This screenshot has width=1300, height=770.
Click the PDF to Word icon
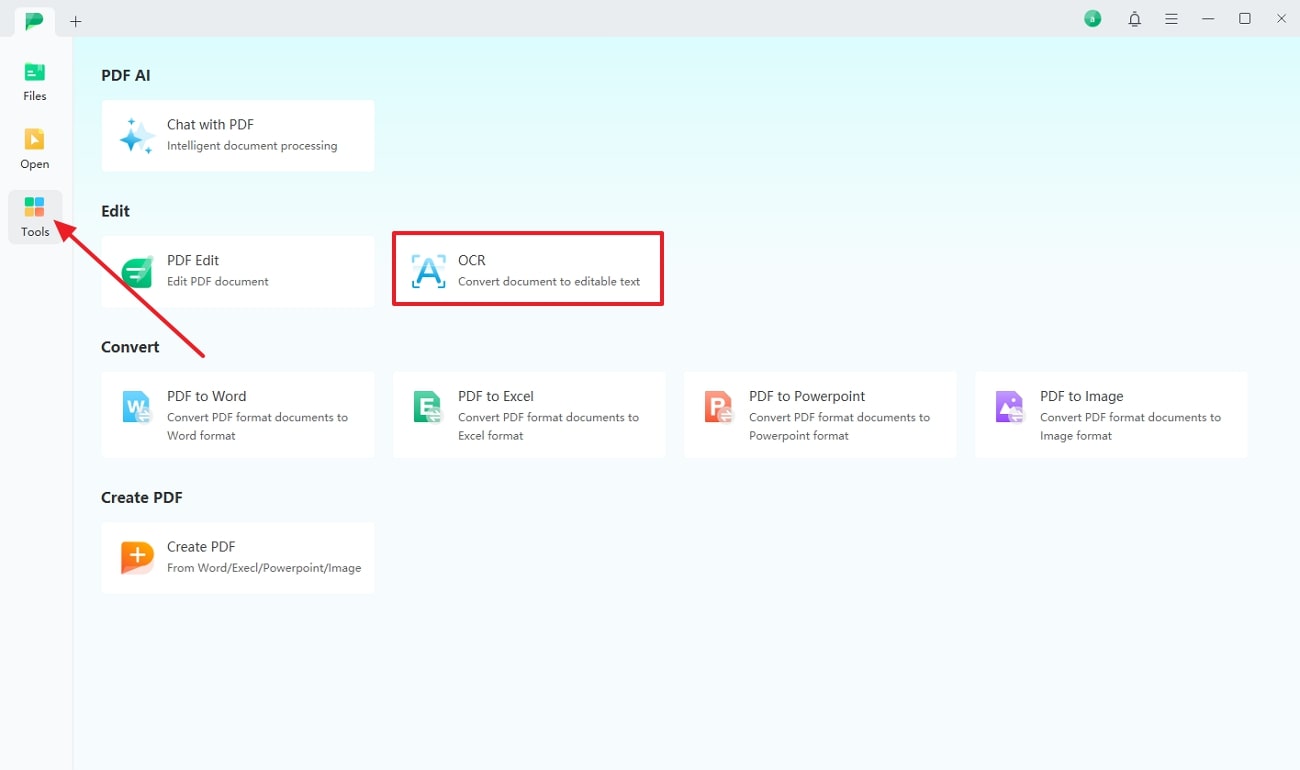tap(137, 407)
